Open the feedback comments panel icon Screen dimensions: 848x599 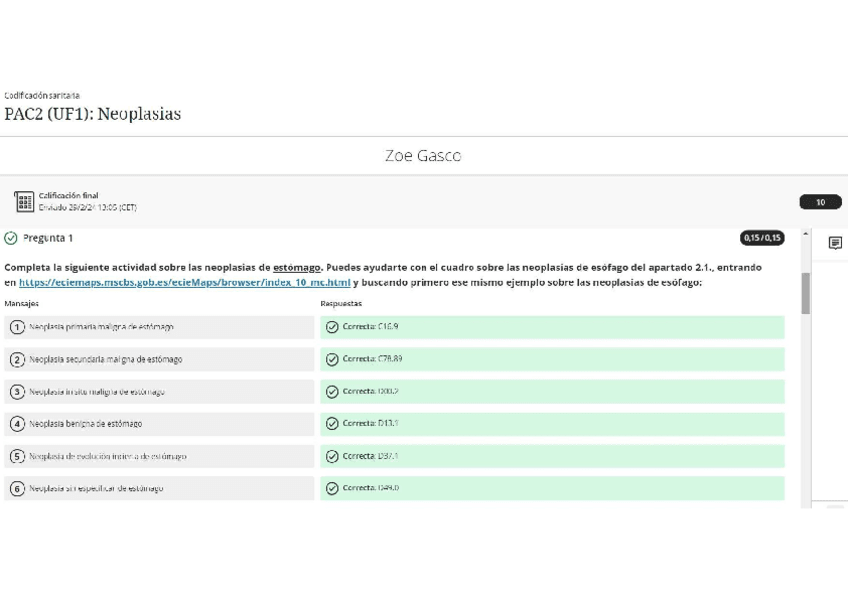(x=835, y=243)
